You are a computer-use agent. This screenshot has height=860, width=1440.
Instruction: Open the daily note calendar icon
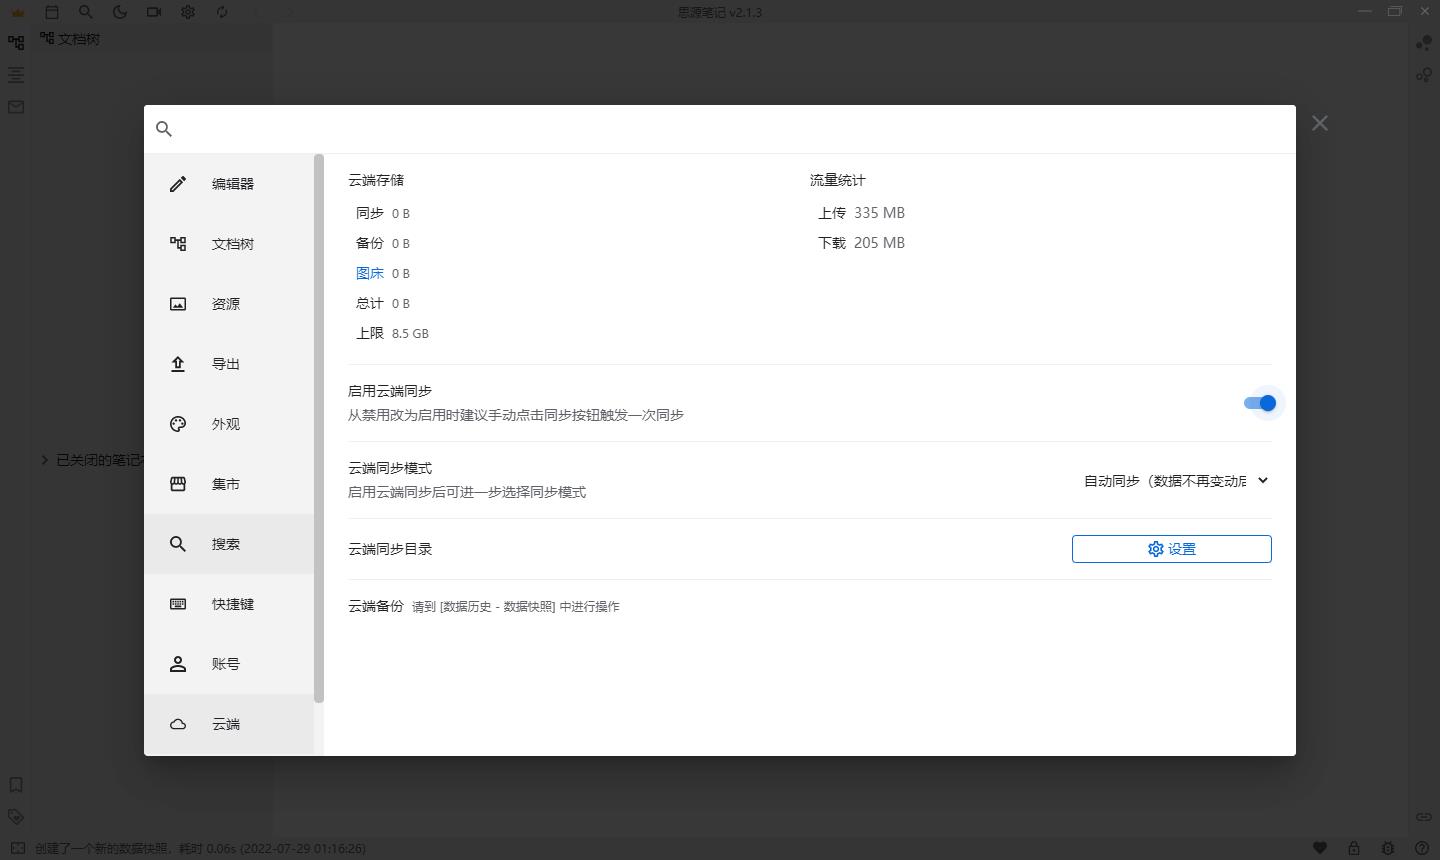pos(52,12)
